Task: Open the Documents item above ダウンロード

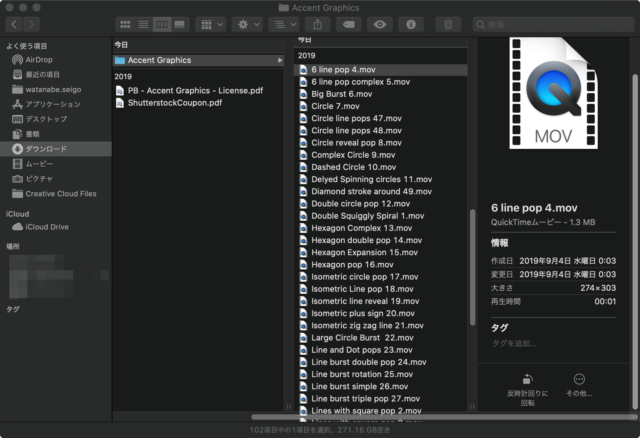Action: [x=56, y=134]
